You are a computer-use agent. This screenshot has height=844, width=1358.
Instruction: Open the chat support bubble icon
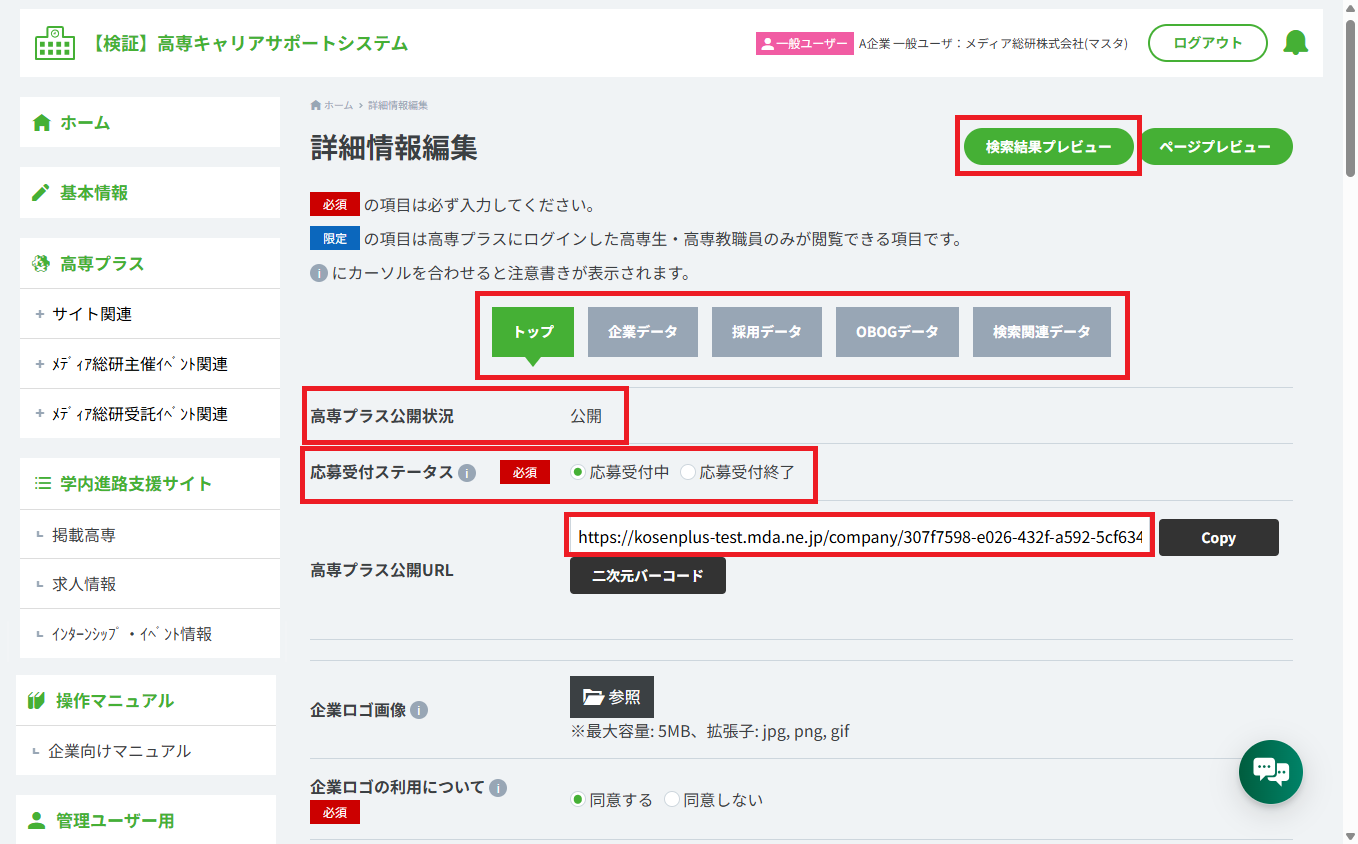[x=1271, y=771]
